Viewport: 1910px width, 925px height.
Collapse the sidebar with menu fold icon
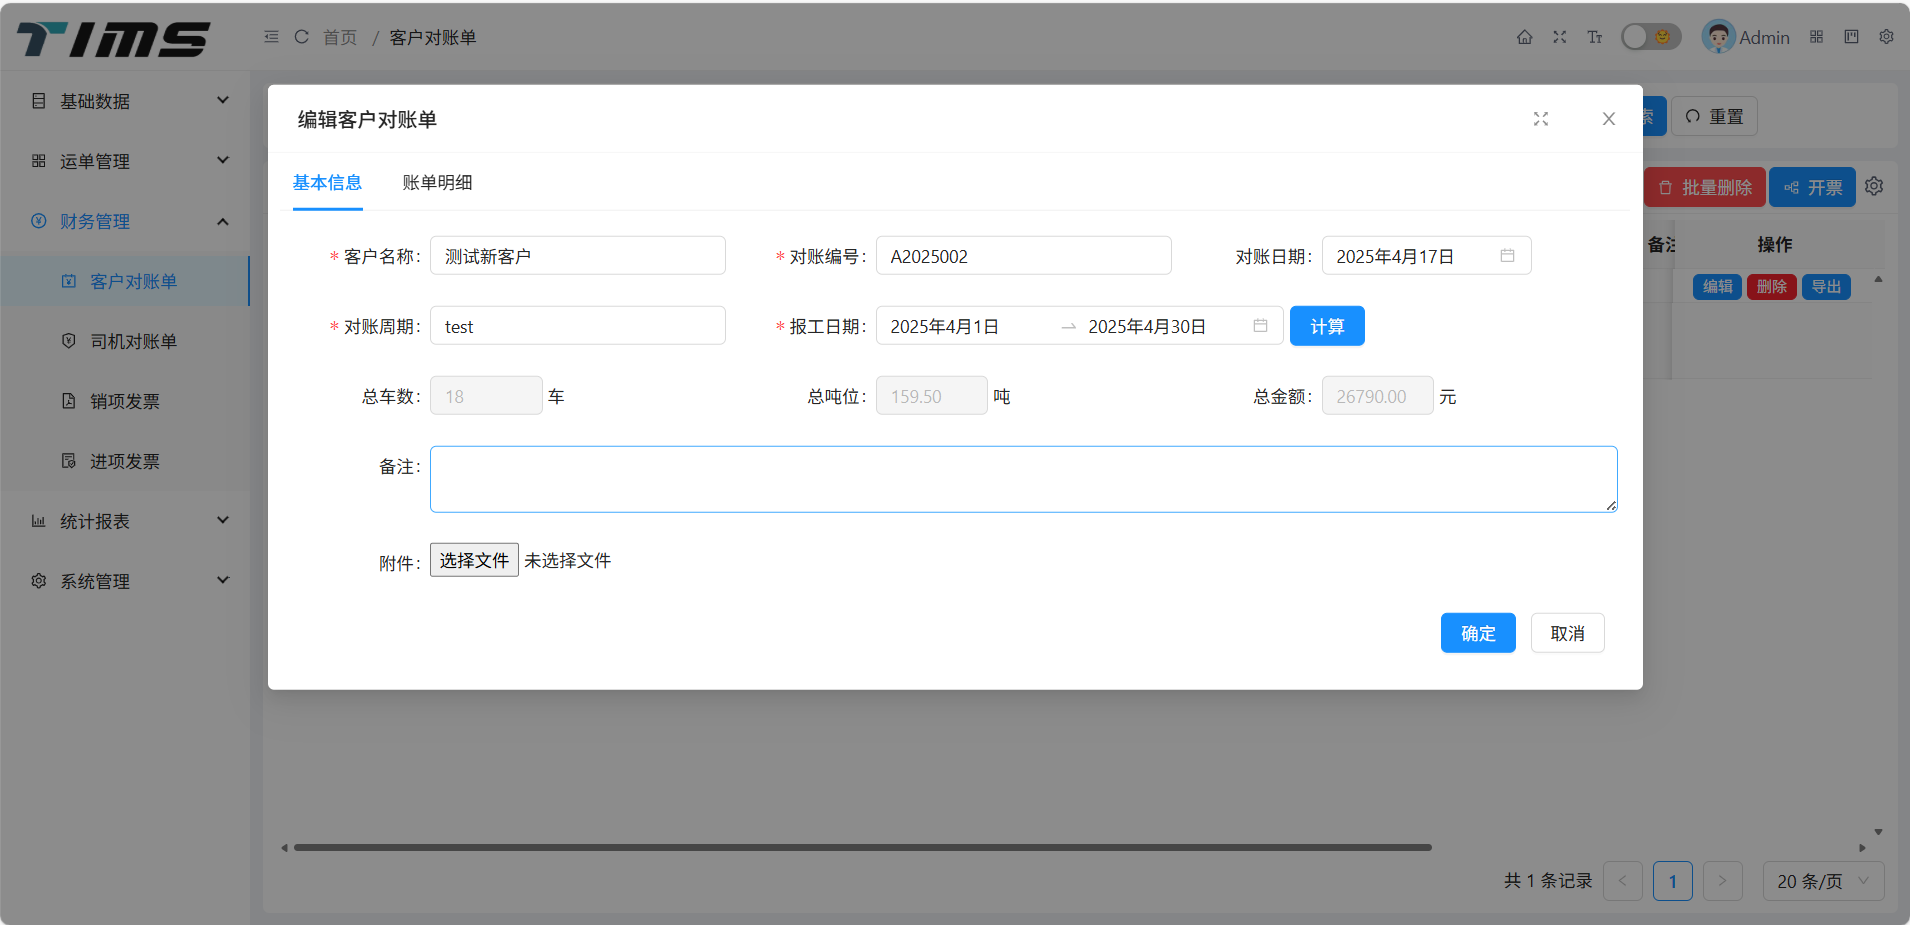click(x=271, y=37)
